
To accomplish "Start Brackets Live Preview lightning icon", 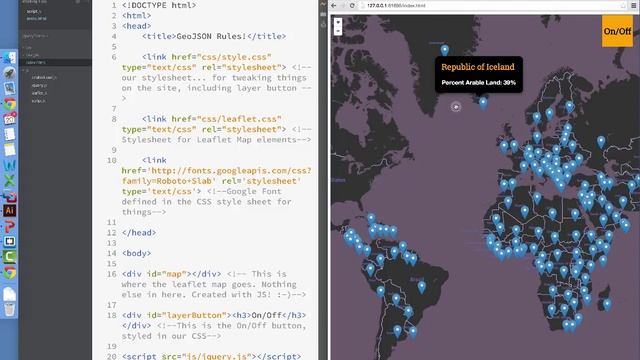I will tap(323, 4).
